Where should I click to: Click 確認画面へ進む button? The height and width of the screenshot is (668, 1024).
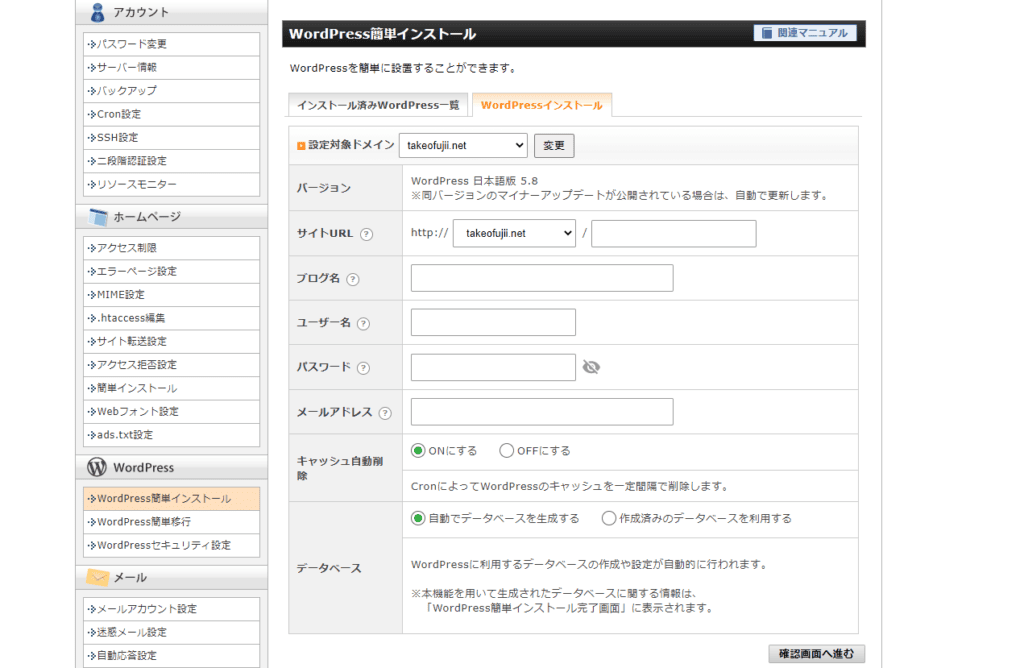coord(816,654)
